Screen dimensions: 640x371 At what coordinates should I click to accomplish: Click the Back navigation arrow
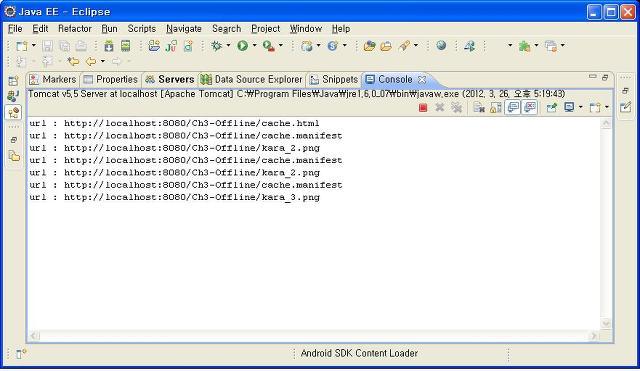pos(91,62)
